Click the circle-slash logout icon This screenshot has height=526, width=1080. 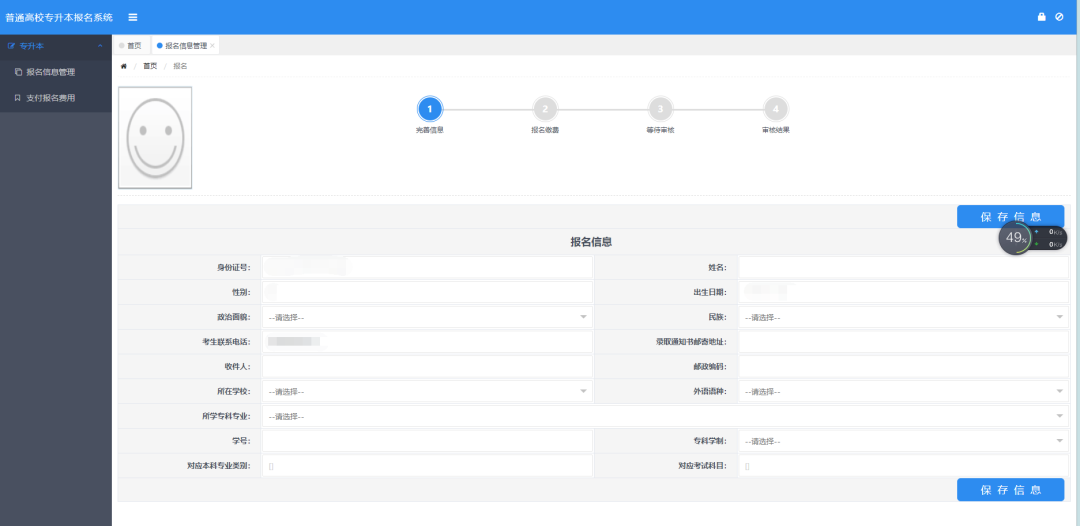pyautogui.click(x=1059, y=17)
